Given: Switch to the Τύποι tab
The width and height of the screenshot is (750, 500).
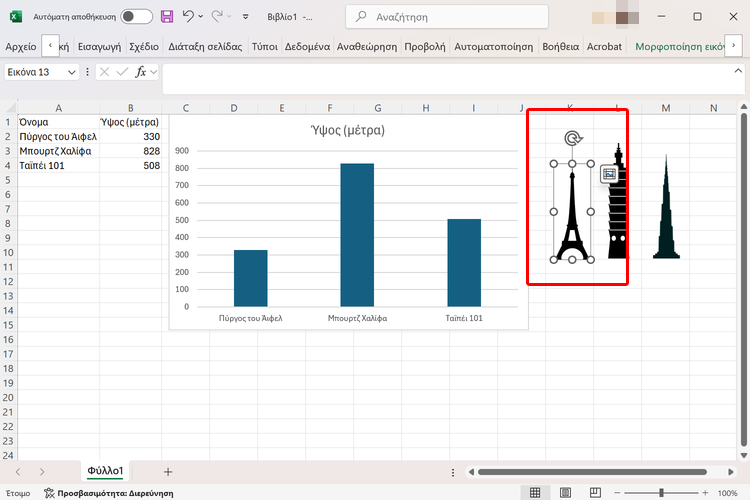Looking at the screenshot, I should (265, 46).
